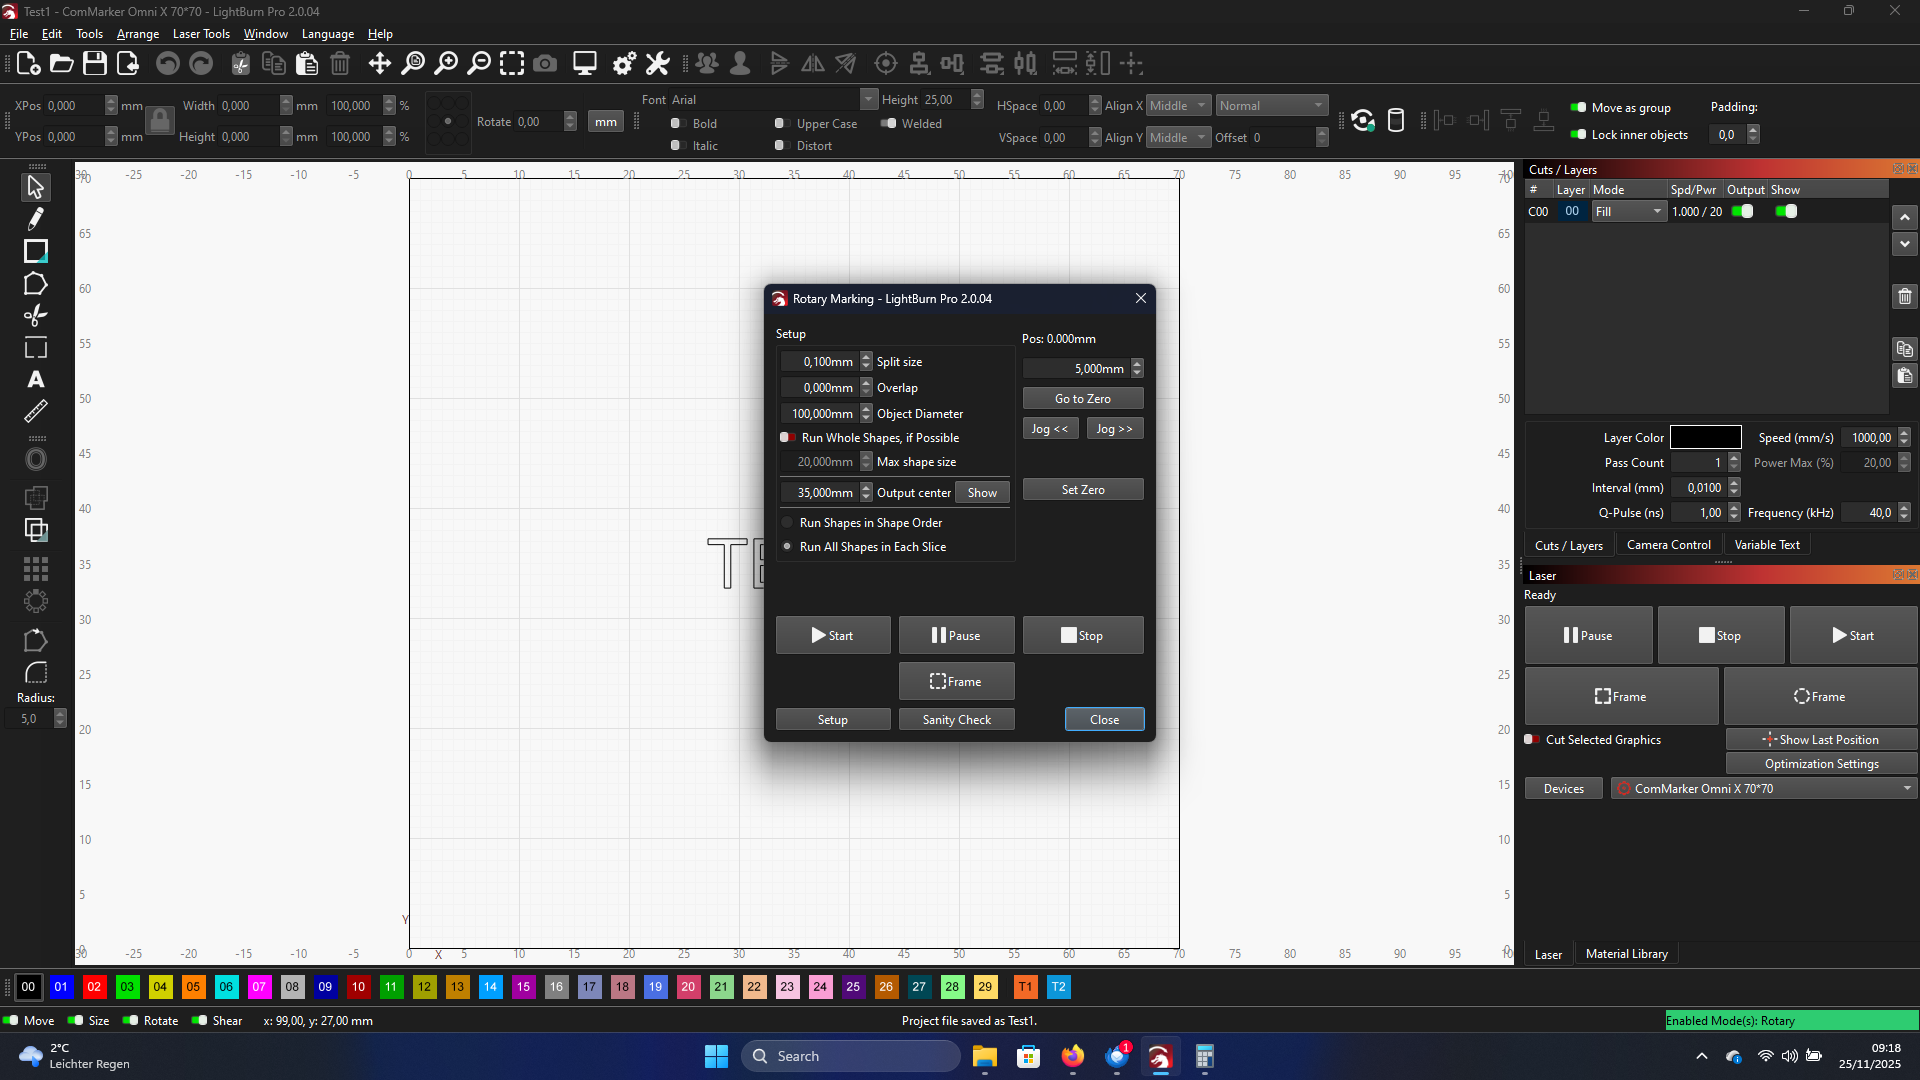Select the Rectangle drawing tool
The image size is (1920, 1080).
pos(36,251)
